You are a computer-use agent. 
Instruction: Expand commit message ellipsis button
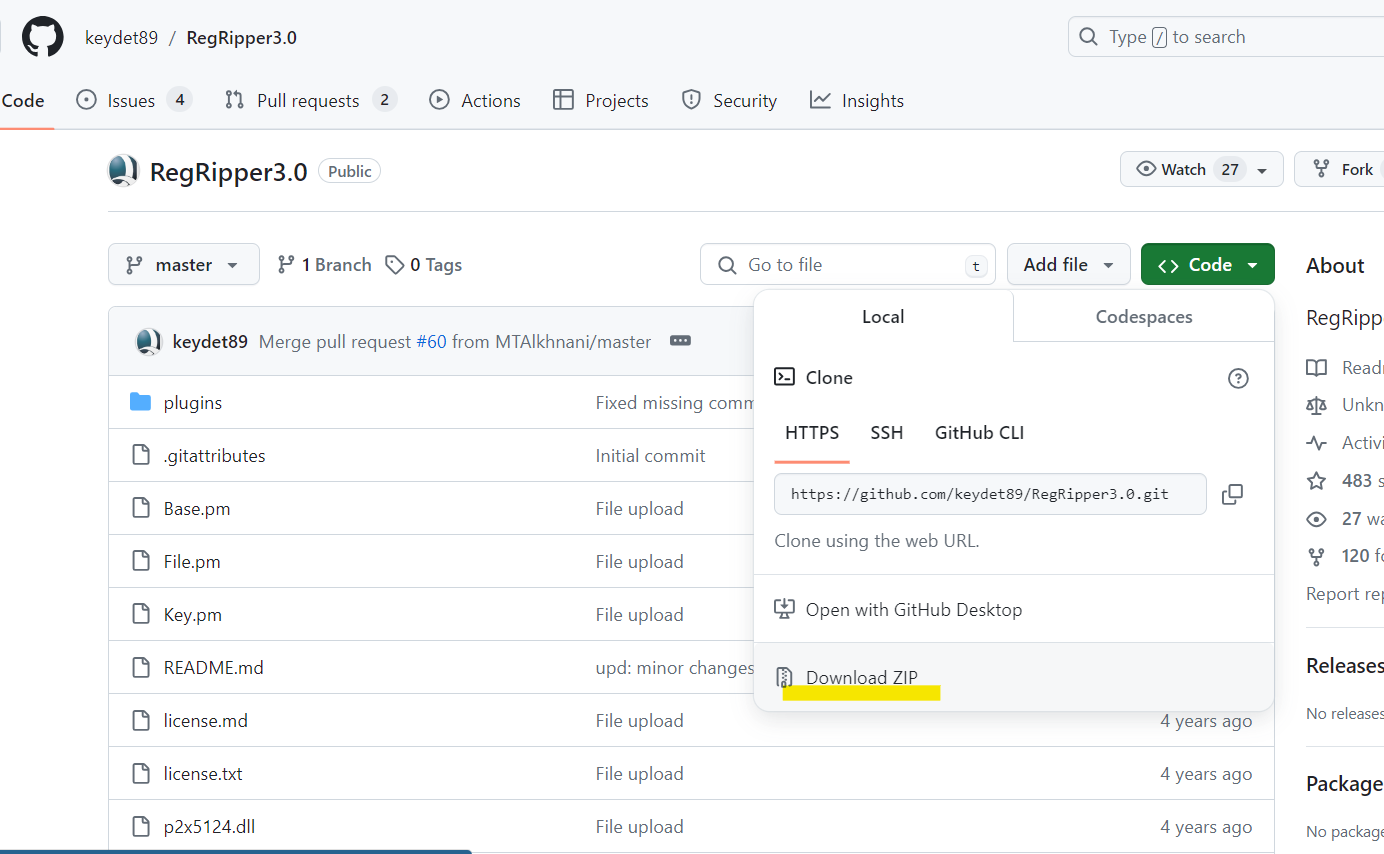(x=681, y=341)
